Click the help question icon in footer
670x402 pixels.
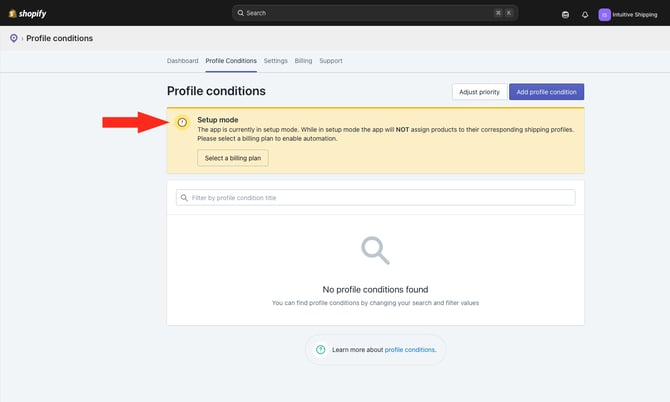point(320,349)
